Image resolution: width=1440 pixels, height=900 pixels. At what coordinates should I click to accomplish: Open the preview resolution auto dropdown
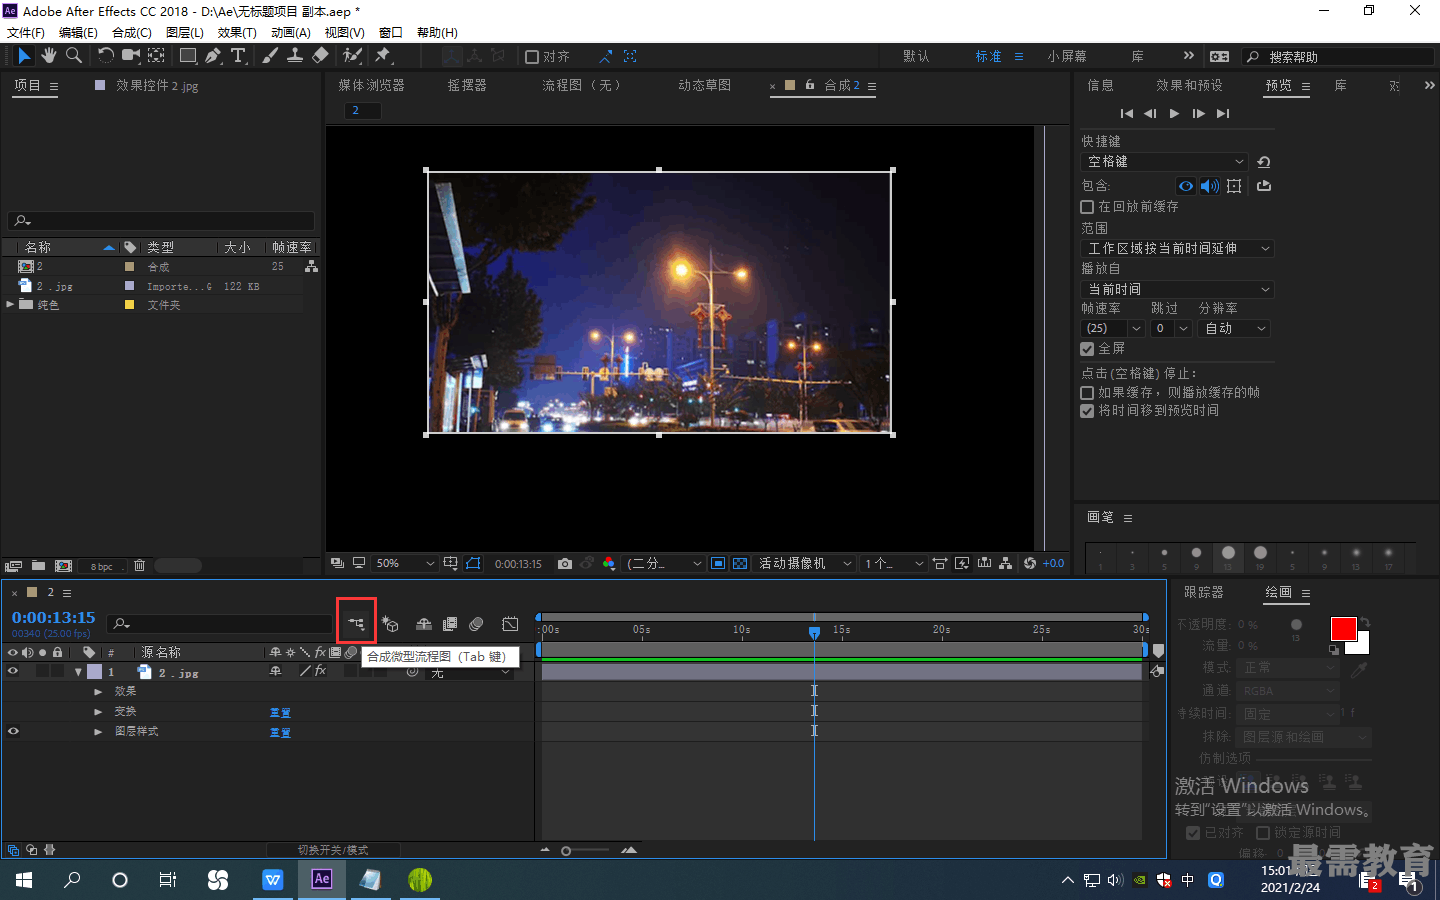tap(1234, 329)
